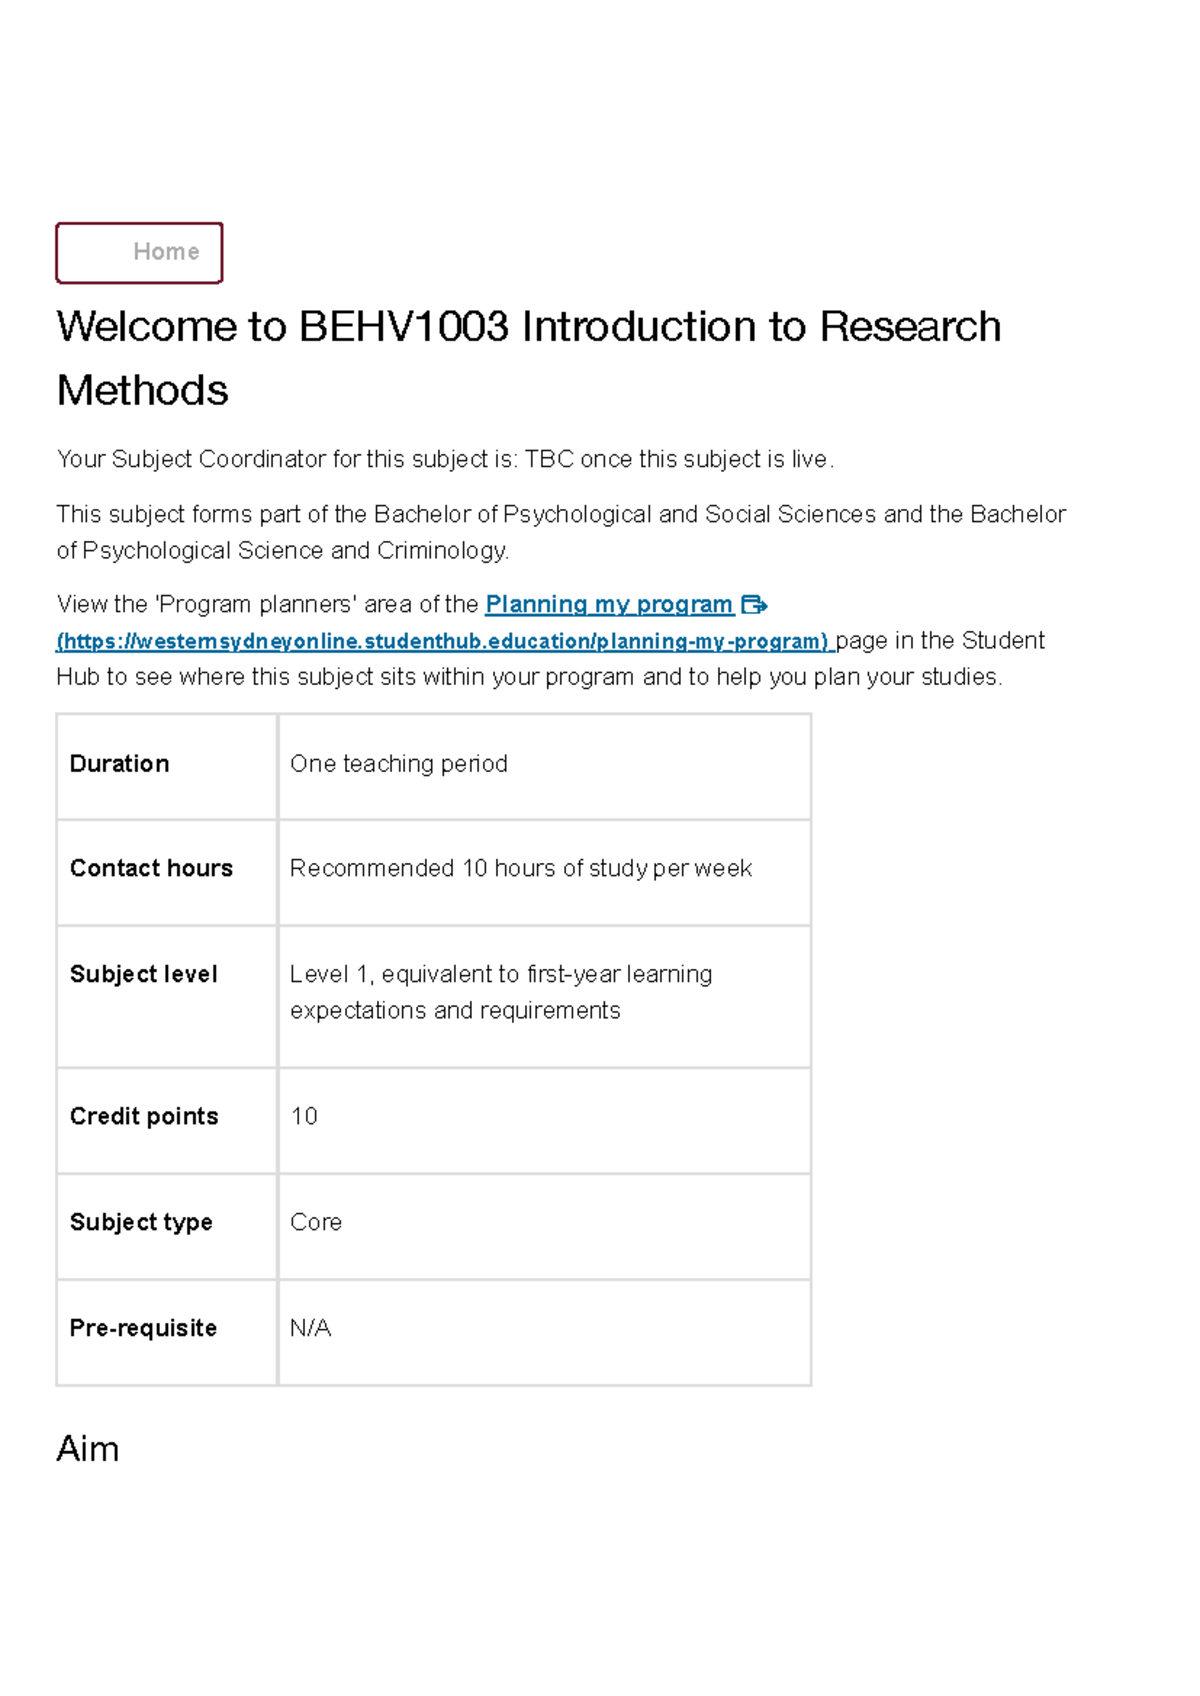Image resolution: width=1200 pixels, height=1696 pixels.
Task: Click the Welcome to BEHV1003 page heading
Action: pyautogui.click(x=528, y=357)
